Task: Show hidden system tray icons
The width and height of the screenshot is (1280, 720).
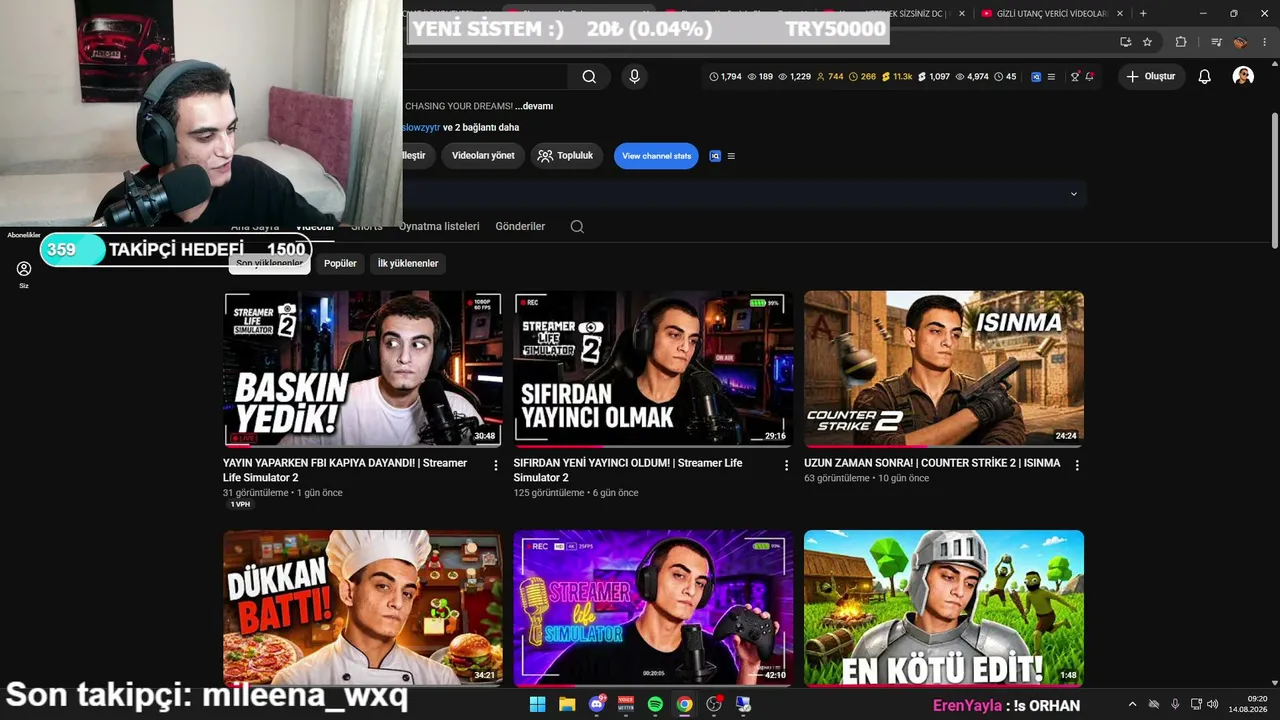Action: pyautogui.click(x=1132, y=704)
